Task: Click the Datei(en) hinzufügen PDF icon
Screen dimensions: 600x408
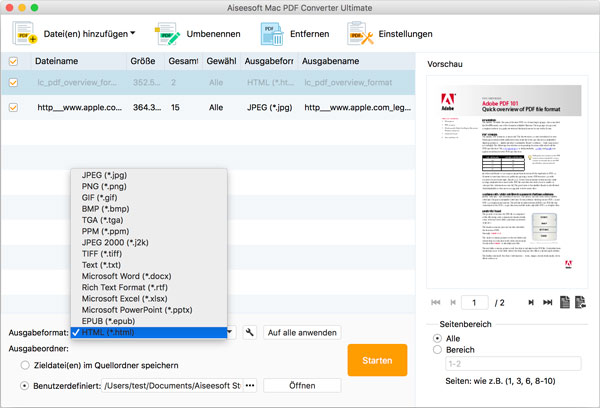Action: [x=25, y=34]
